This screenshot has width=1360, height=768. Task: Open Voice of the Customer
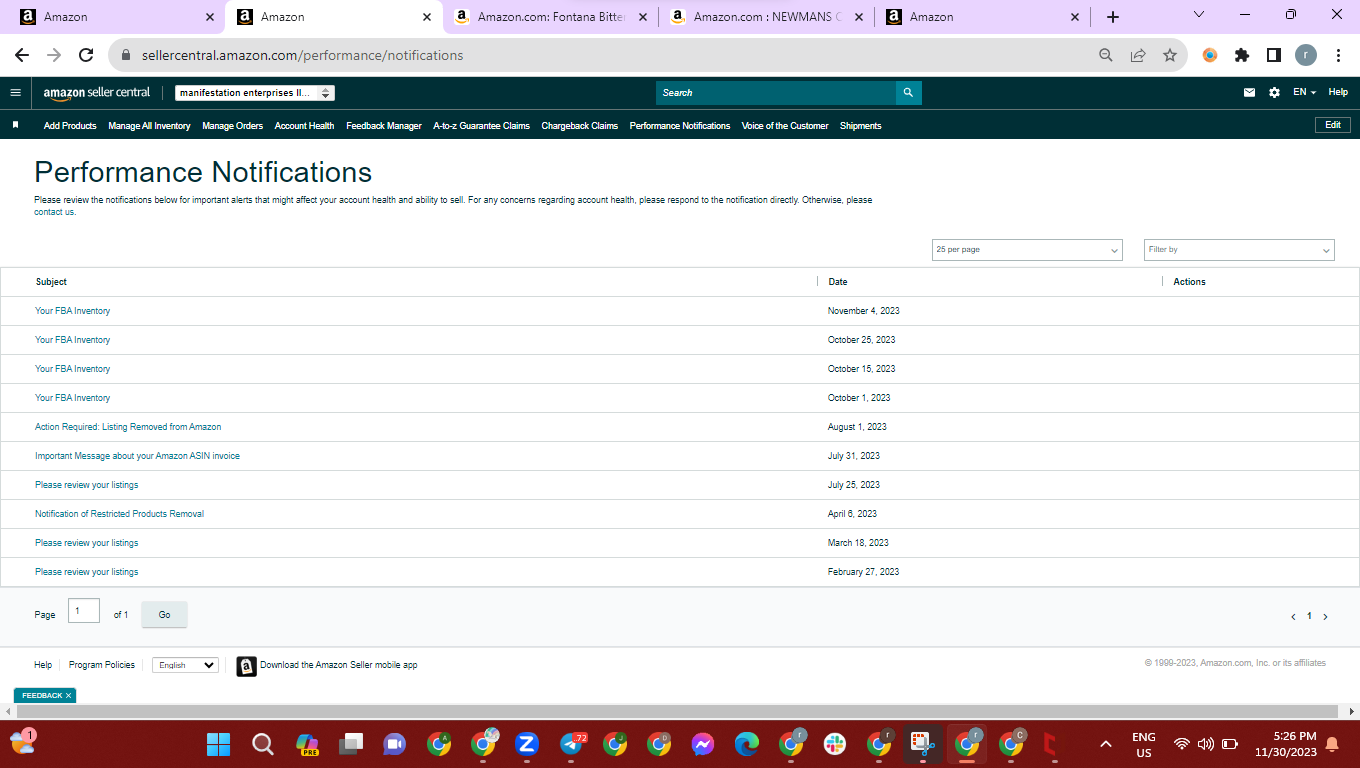(785, 126)
